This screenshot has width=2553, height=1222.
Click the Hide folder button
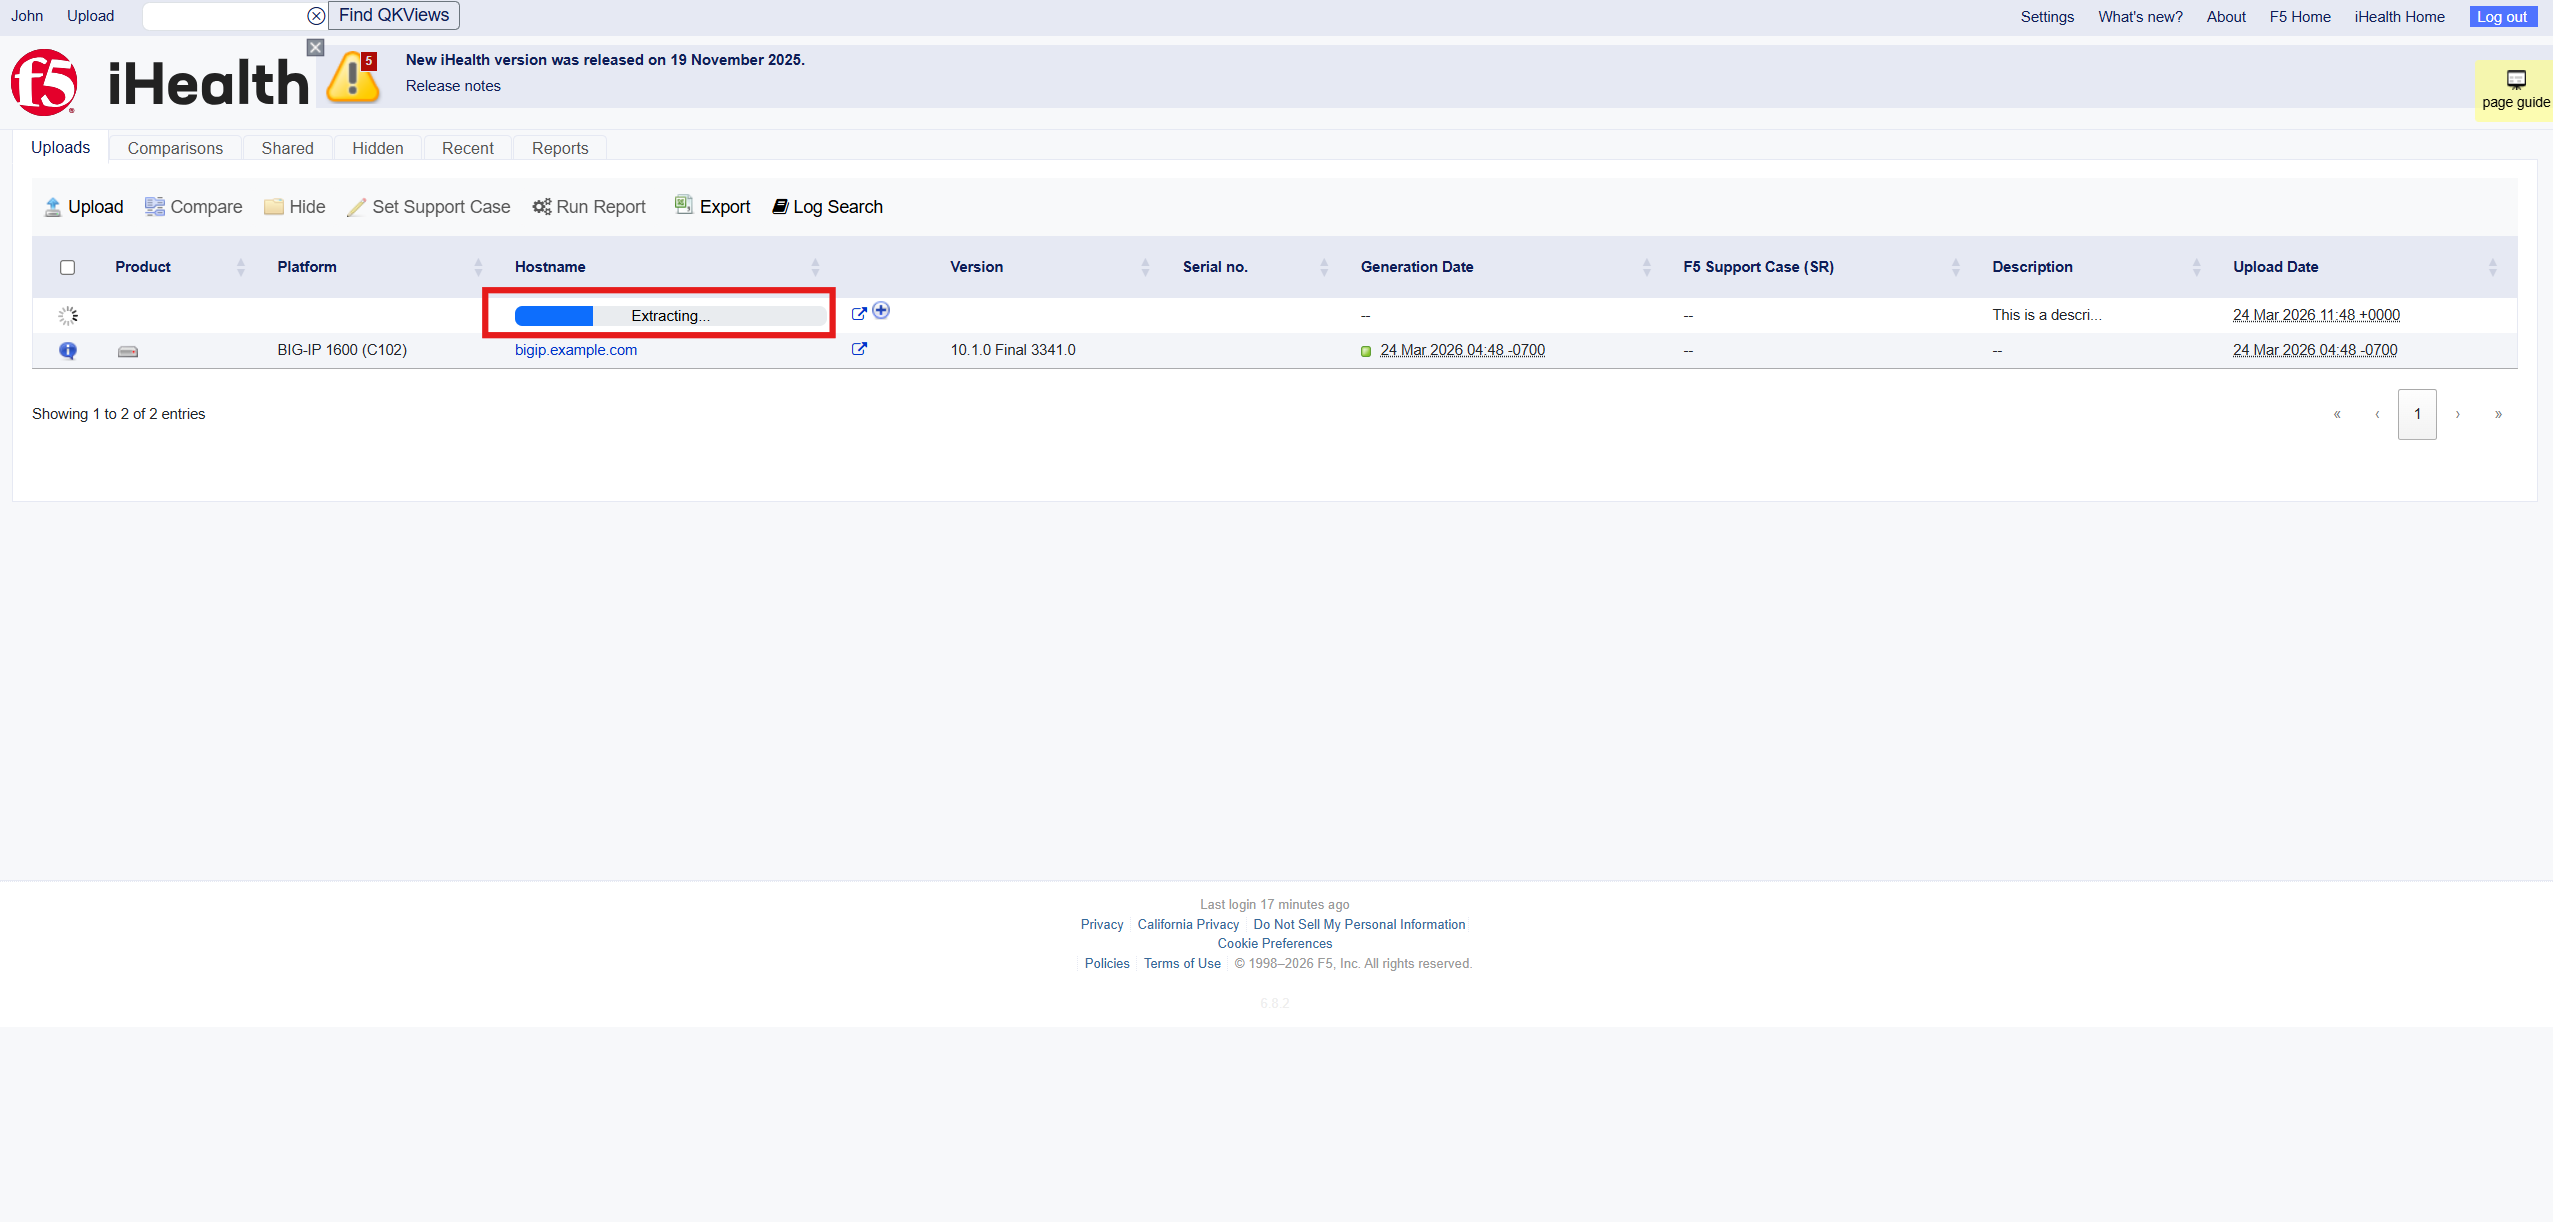pos(295,207)
